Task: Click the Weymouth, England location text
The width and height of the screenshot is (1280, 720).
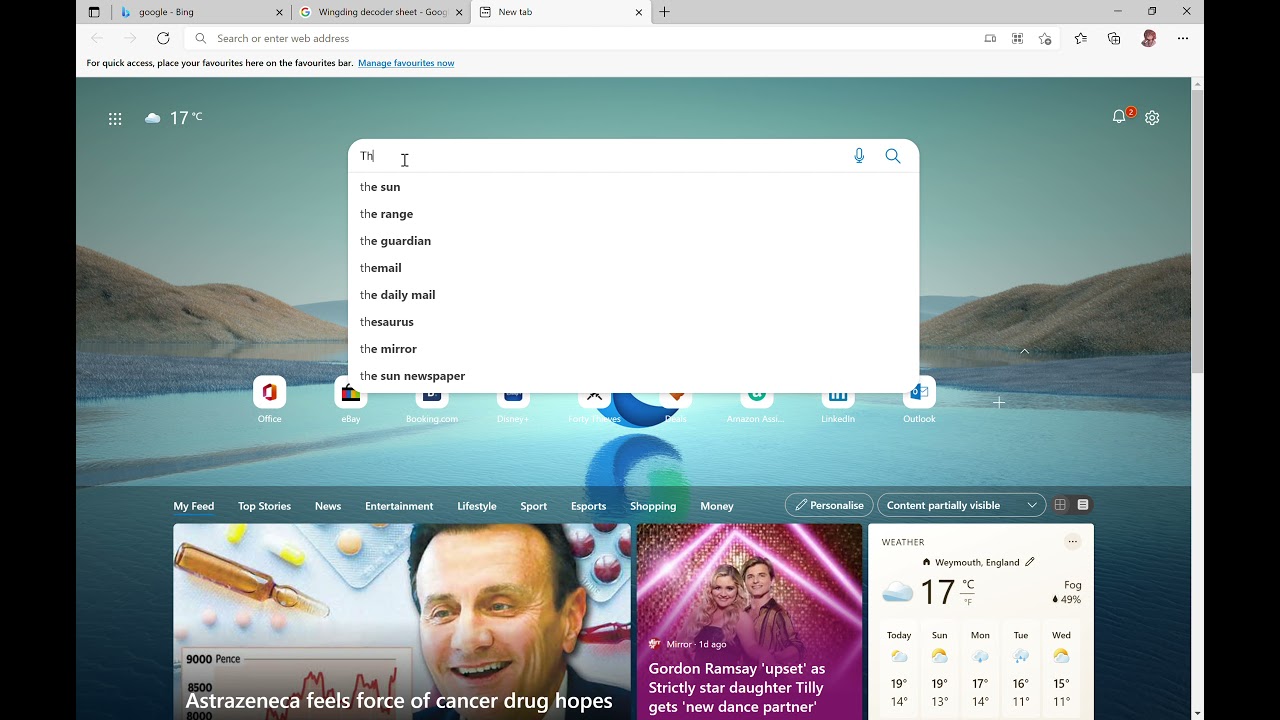Action: tap(977, 562)
